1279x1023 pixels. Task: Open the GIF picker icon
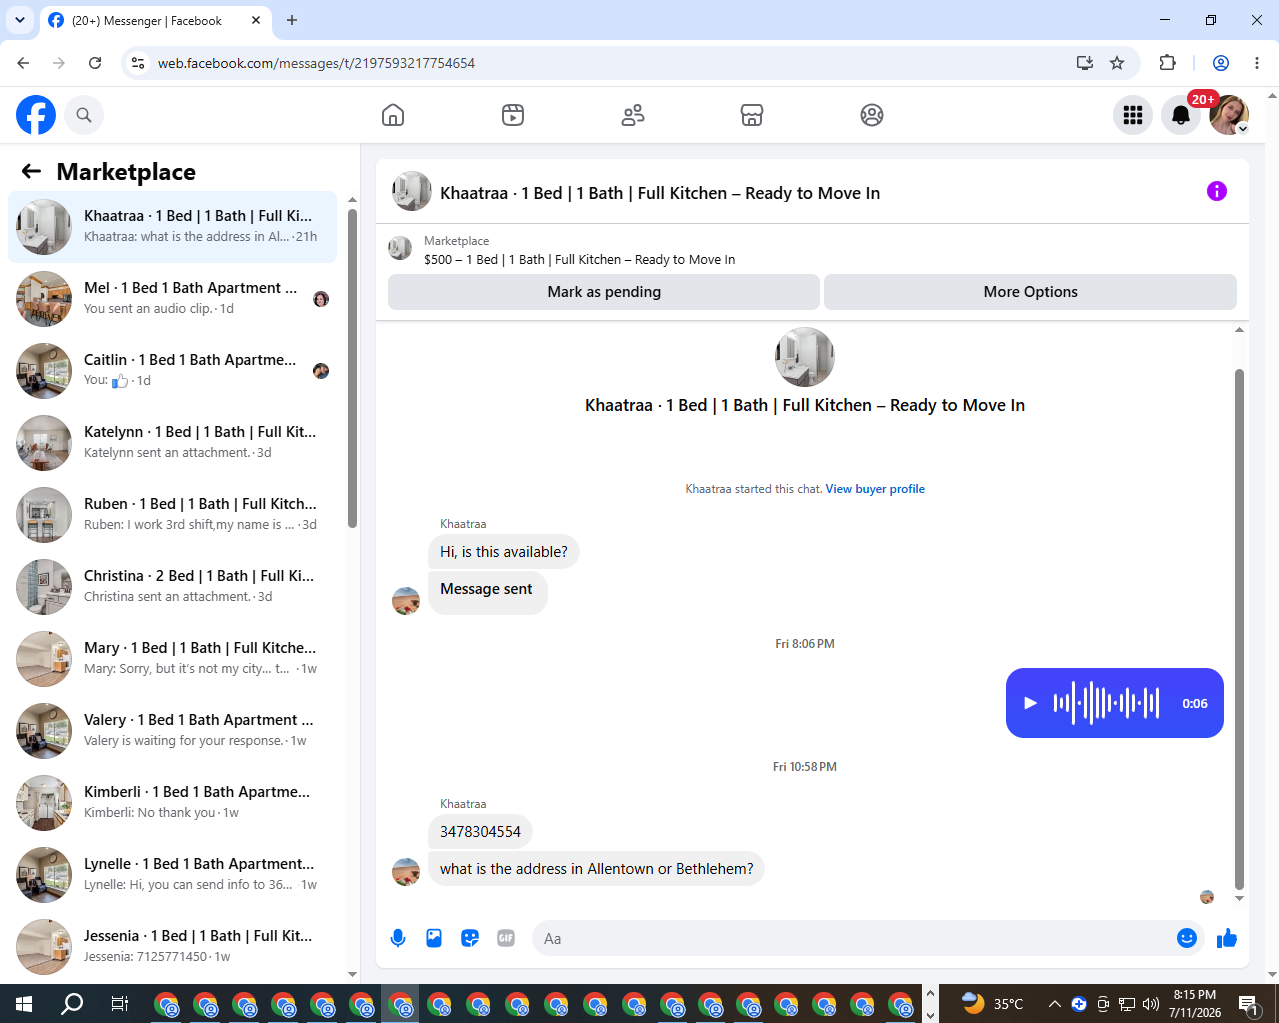506,938
